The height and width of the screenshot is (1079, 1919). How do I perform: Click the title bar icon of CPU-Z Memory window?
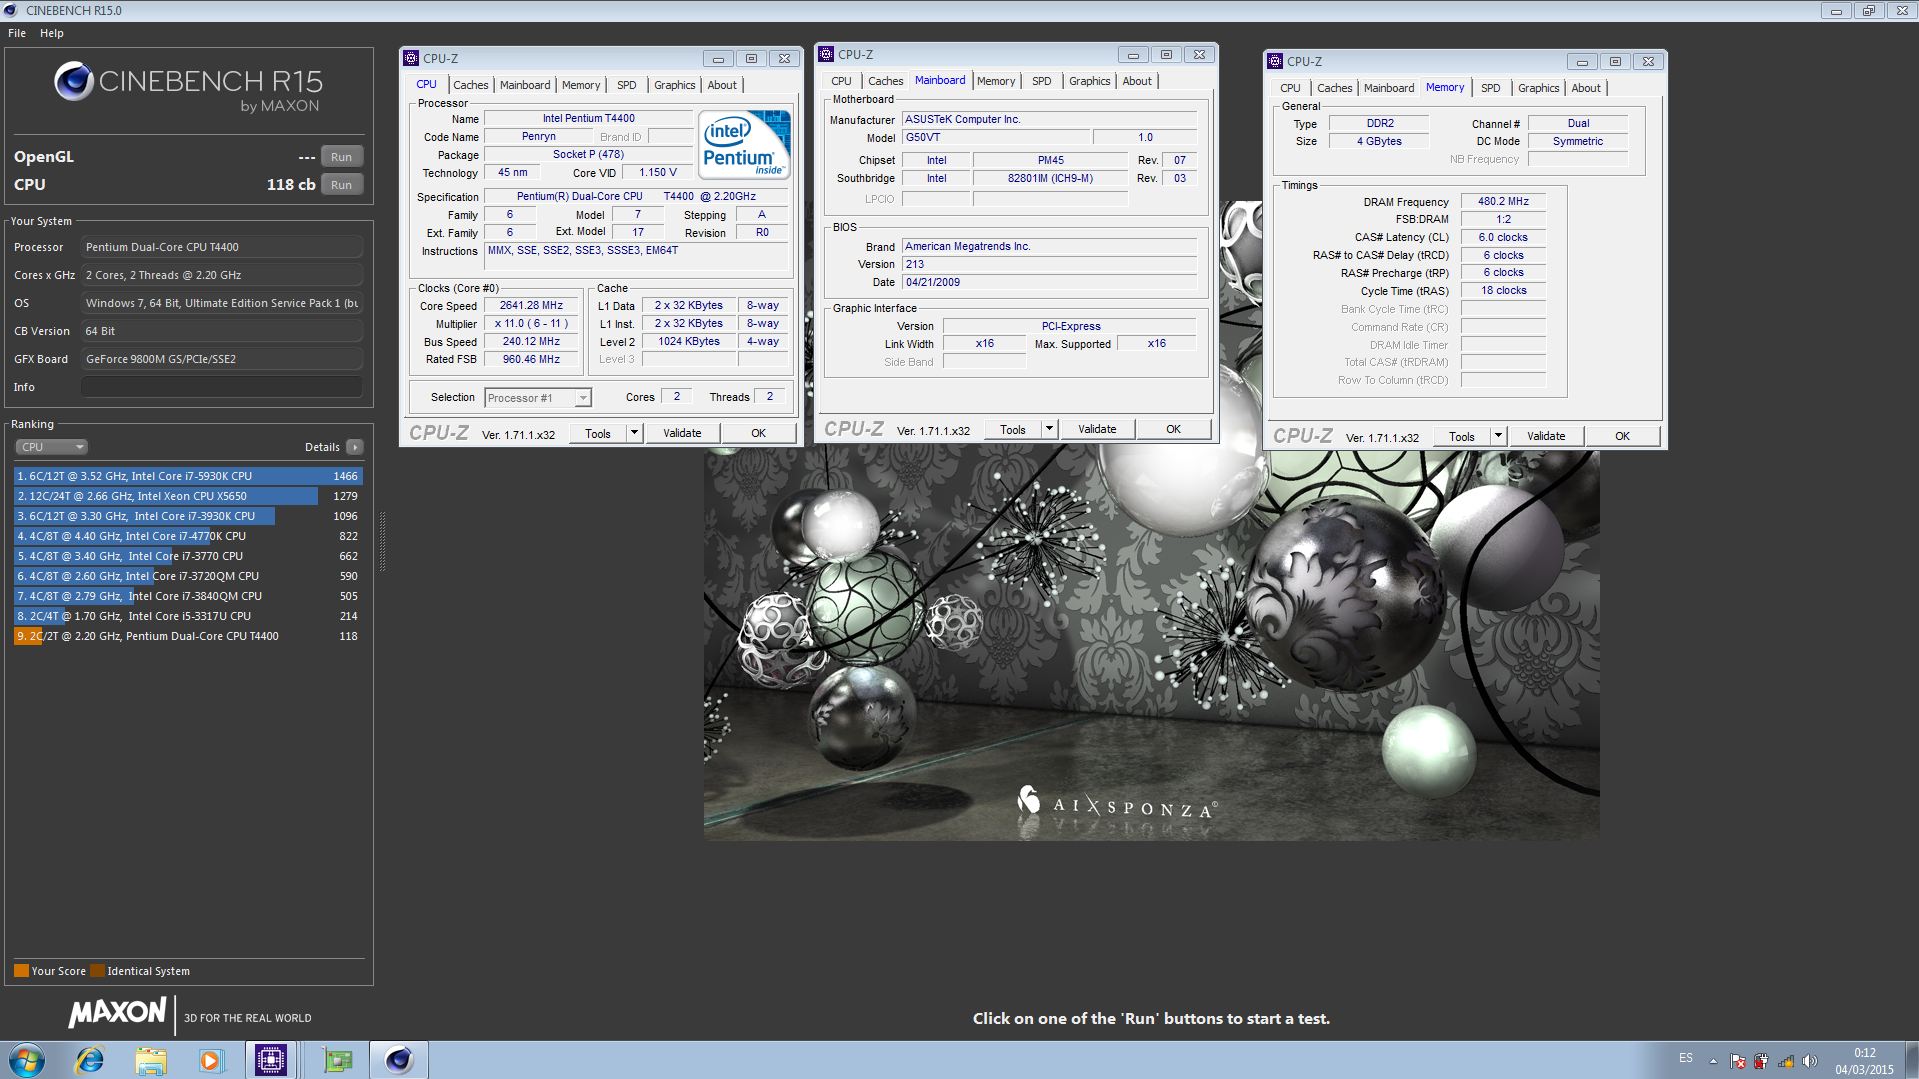(1275, 61)
